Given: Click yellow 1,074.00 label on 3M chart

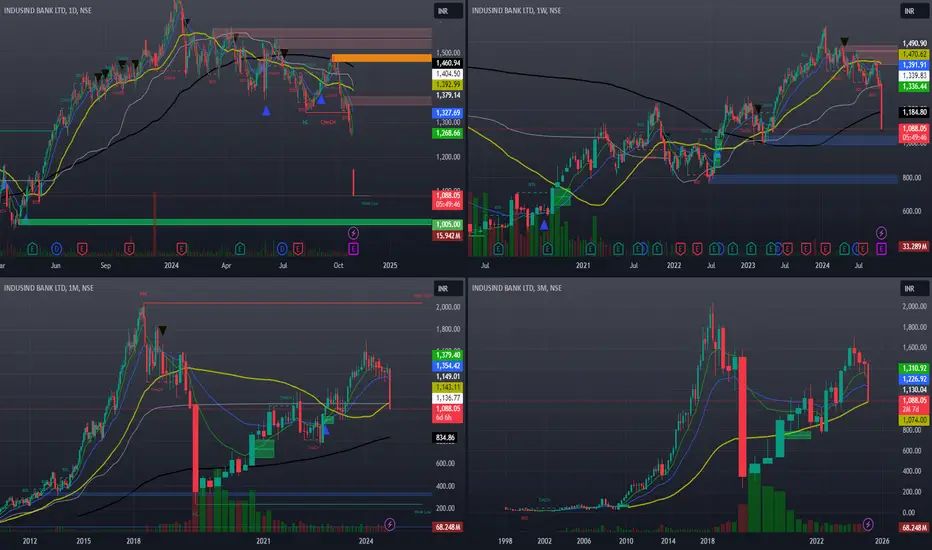Looking at the screenshot, I should [x=914, y=420].
